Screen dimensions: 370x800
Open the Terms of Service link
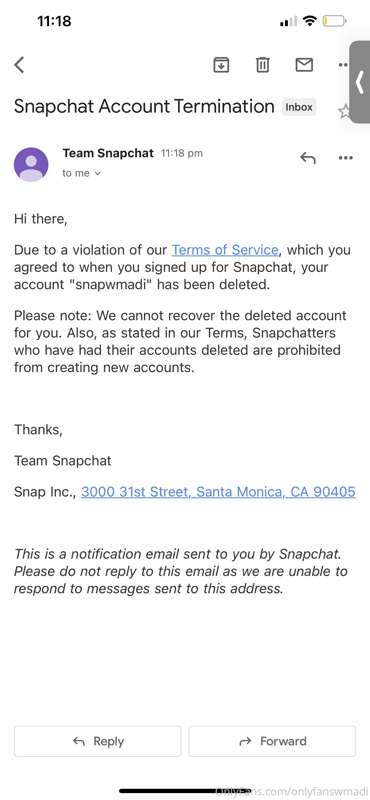tap(225, 250)
